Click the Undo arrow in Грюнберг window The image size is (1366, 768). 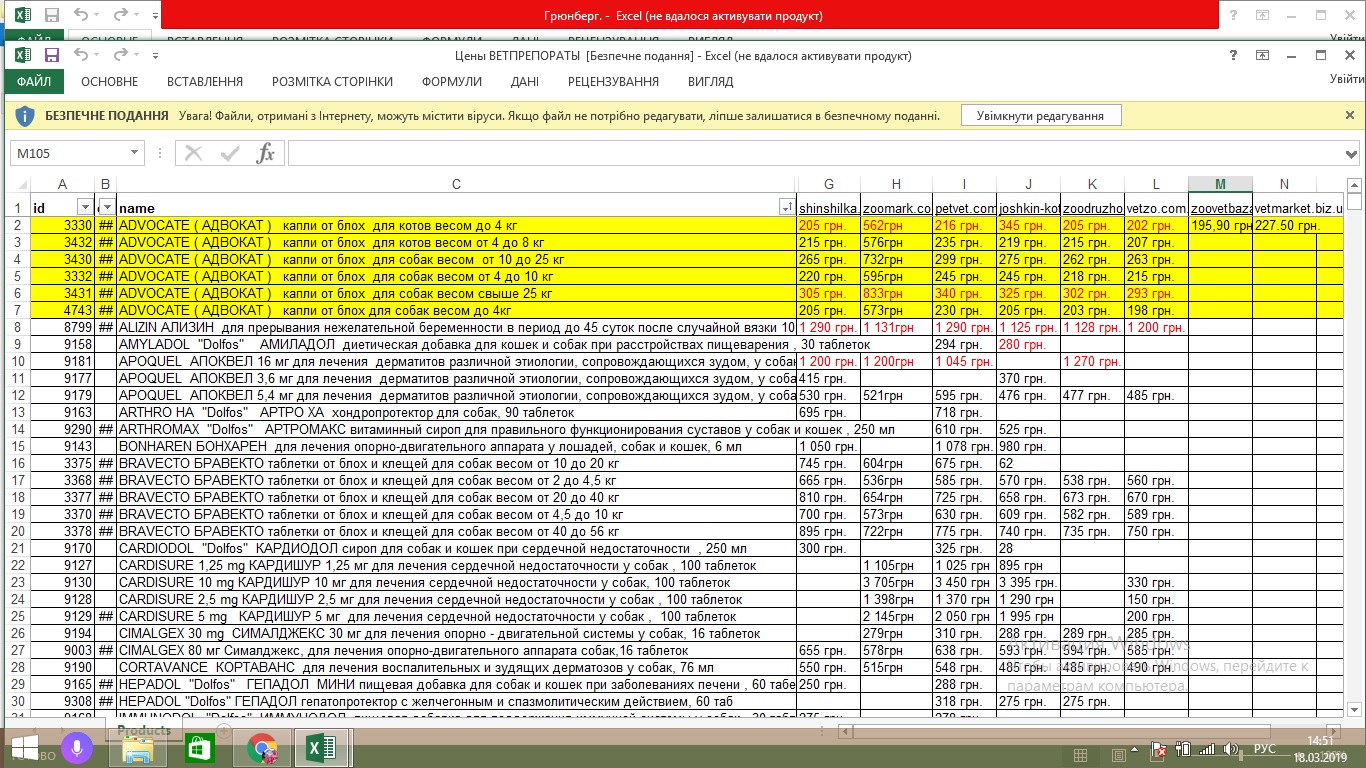pos(81,16)
